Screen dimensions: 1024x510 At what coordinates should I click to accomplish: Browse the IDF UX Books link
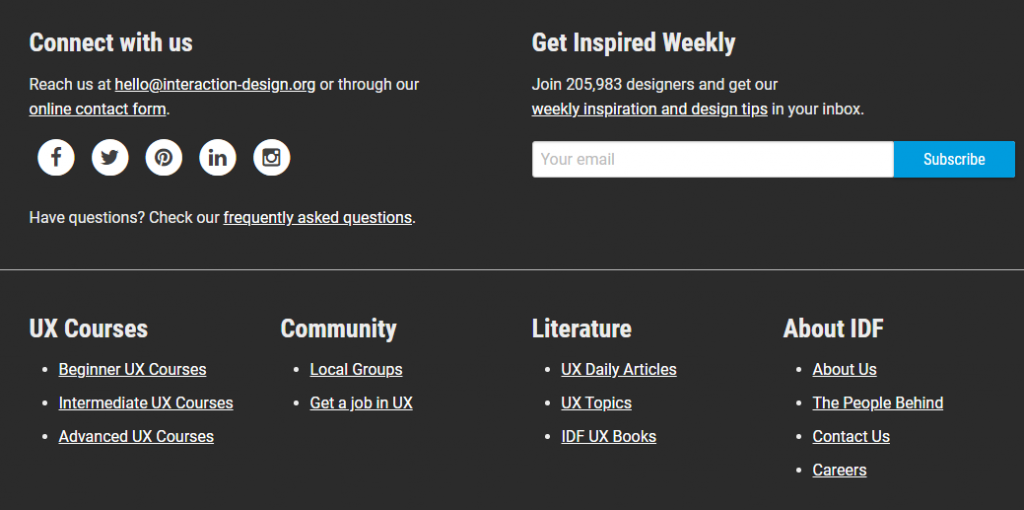point(609,437)
